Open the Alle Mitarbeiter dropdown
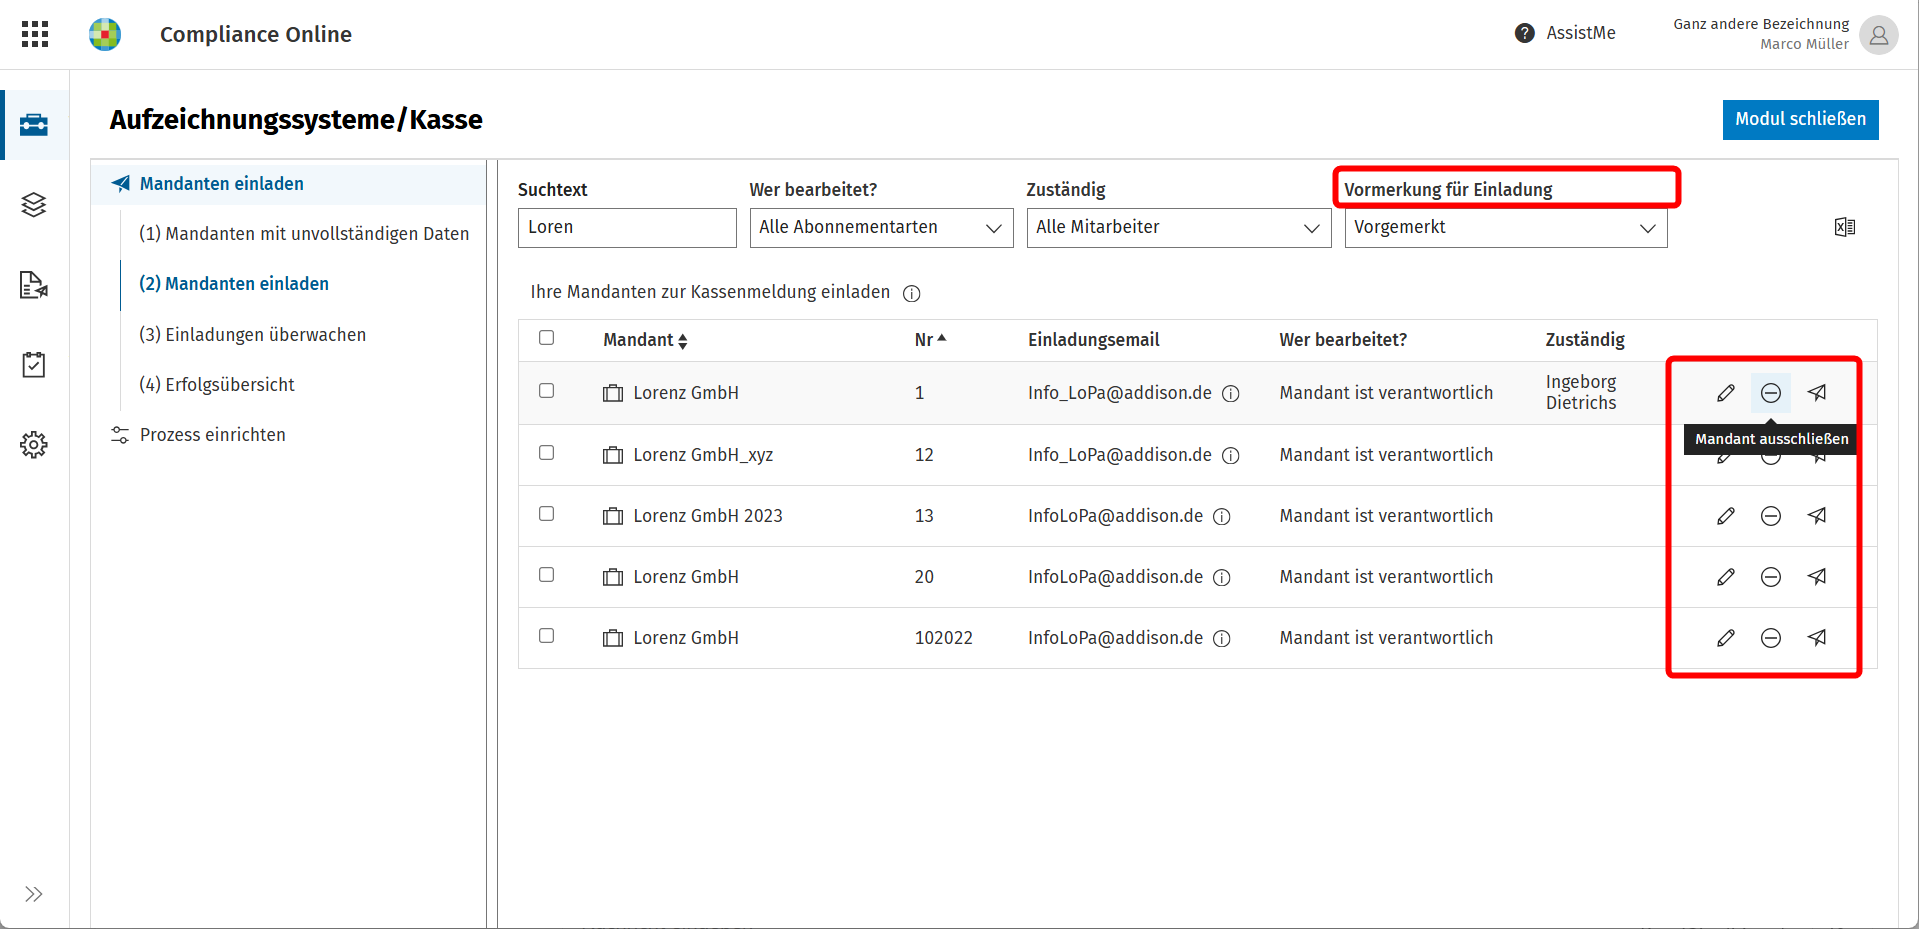The image size is (1919, 929). pos(1179,228)
